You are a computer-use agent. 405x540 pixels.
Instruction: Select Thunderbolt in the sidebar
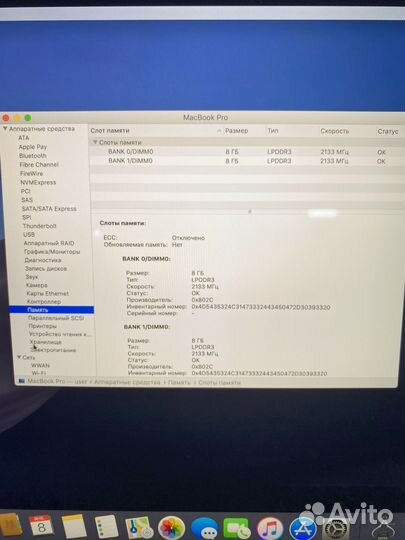(x=39, y=226)
